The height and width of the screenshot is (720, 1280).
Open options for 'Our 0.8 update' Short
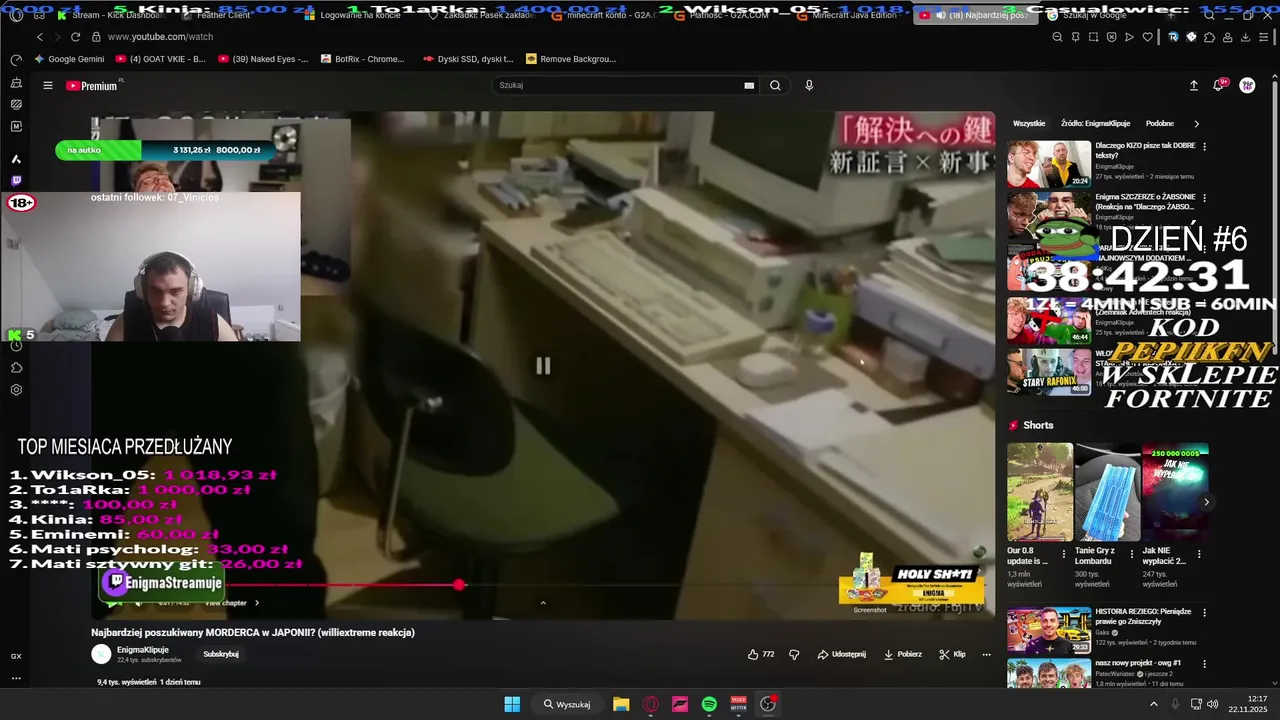pyautogui.click(x=1063, y=554)
